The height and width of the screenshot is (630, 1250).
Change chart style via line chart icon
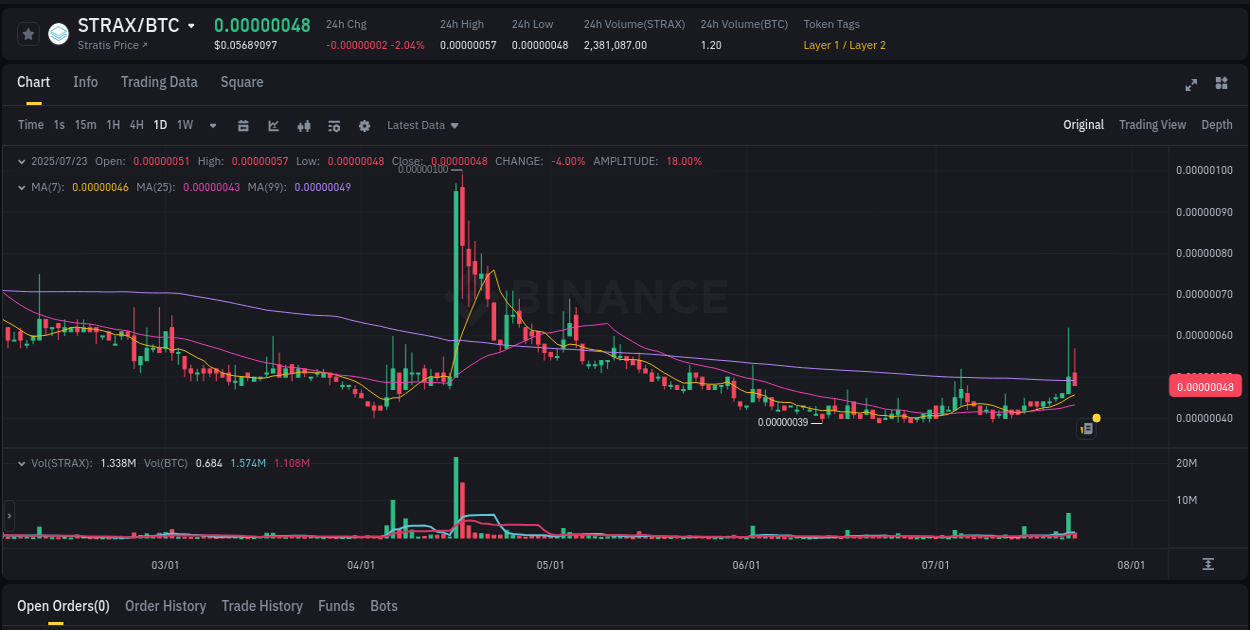click(273, 125)
